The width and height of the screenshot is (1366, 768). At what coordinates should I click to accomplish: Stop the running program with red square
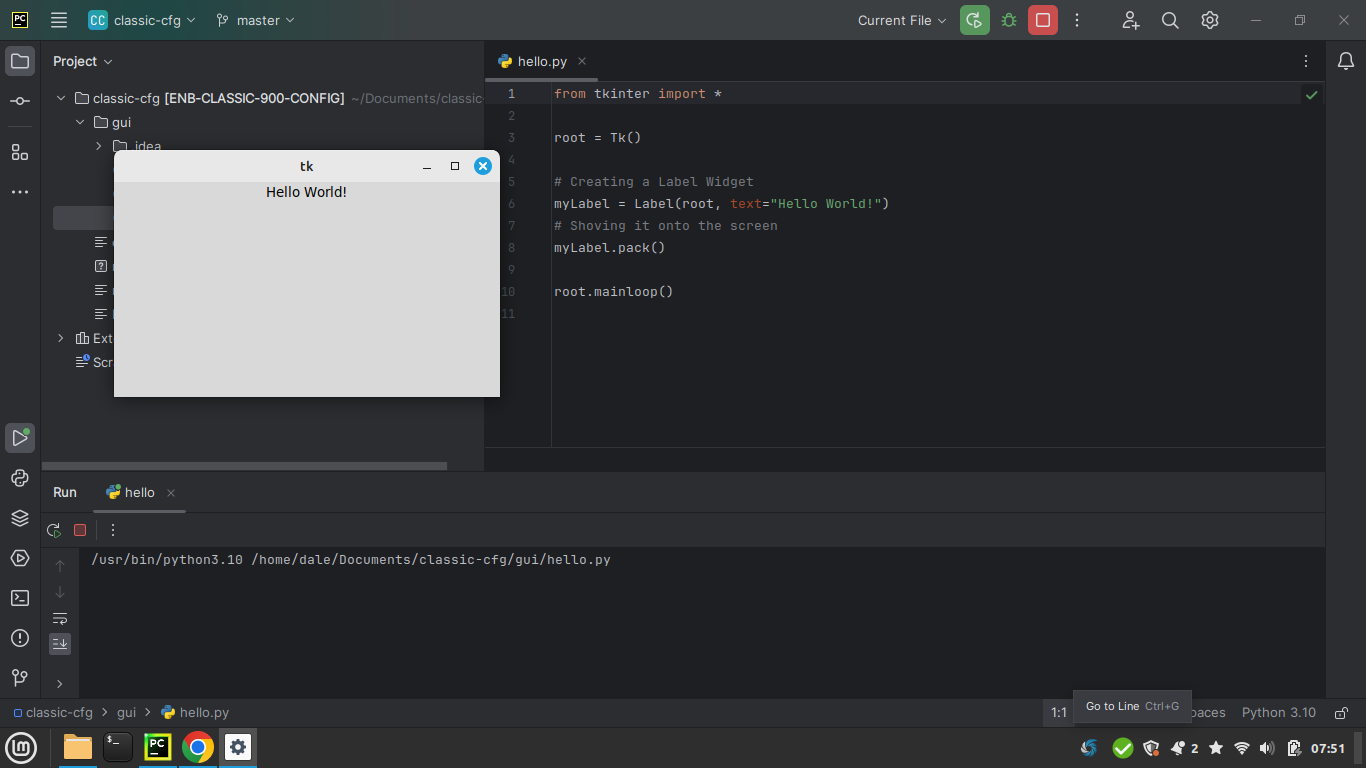[1043, 19]
